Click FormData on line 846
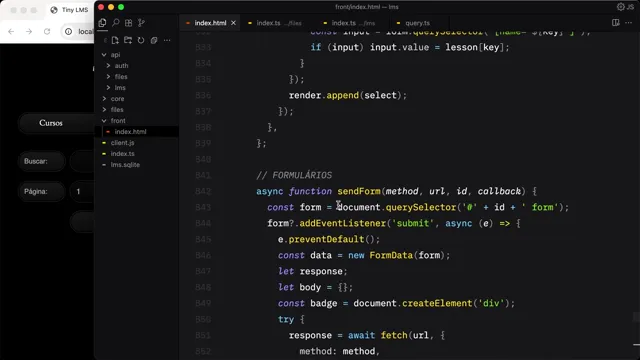Image resolution: width=640 pixels, height=360 pixels. (391, 255)
